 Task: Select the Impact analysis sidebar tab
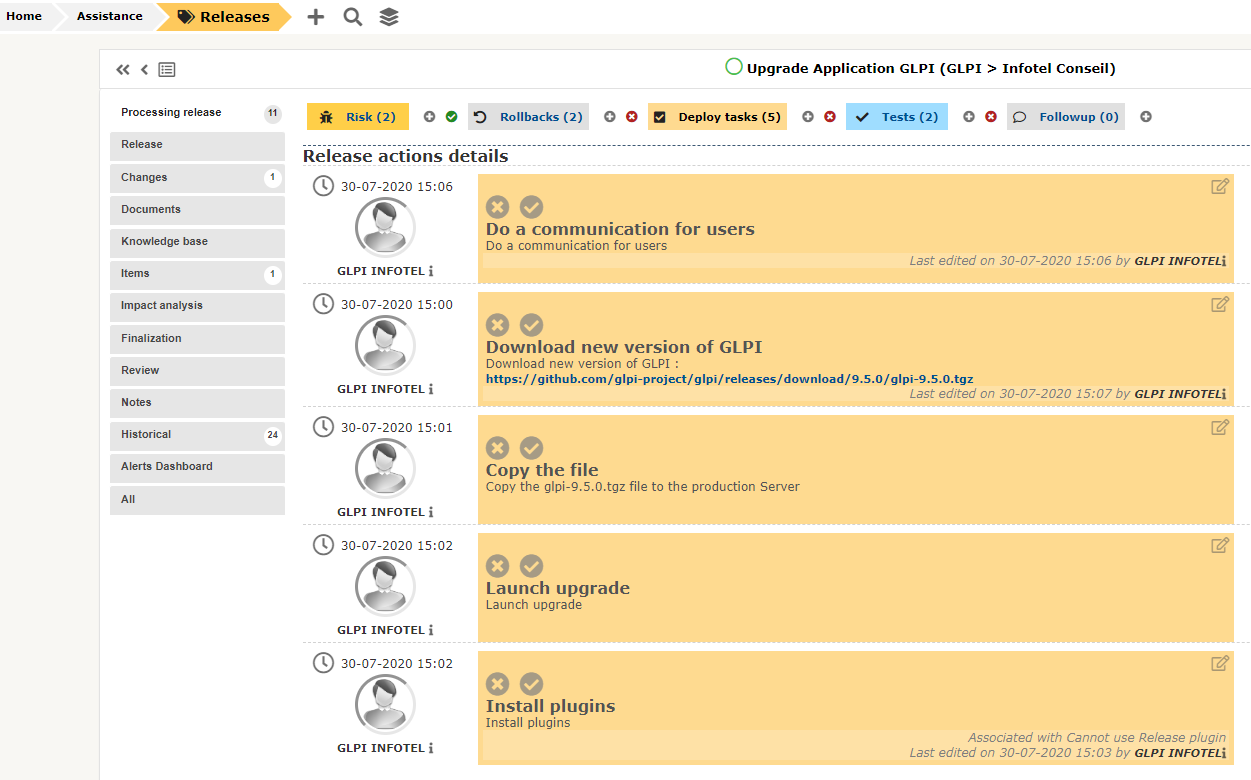[197, 306]
